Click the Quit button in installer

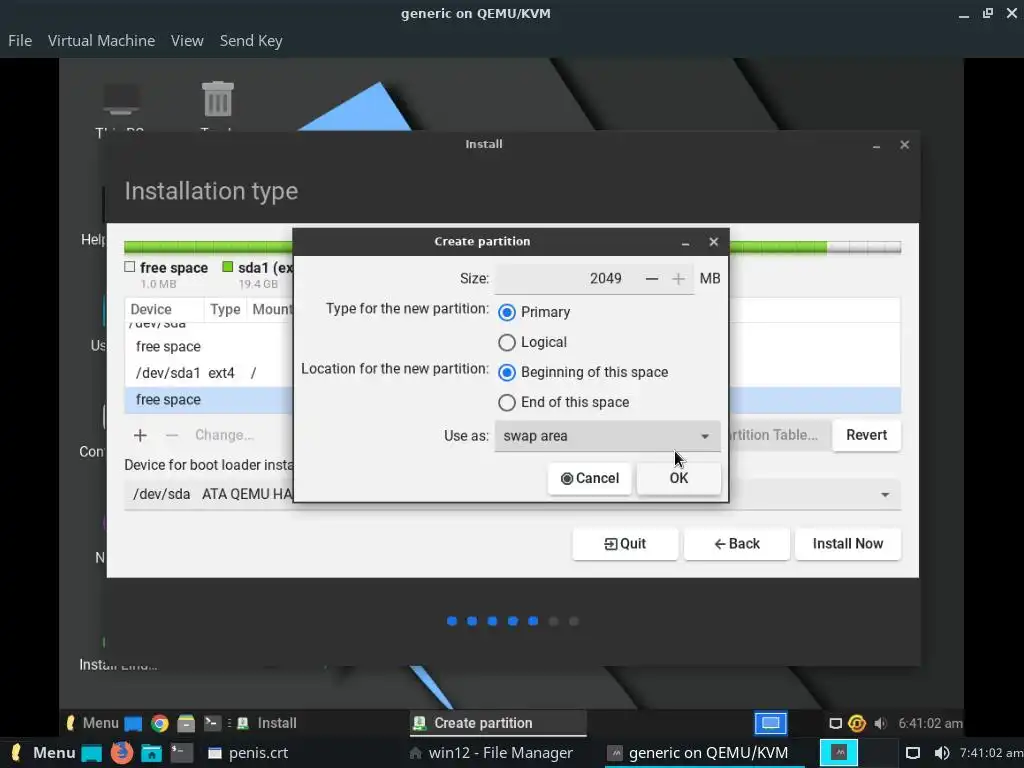coord(625,544)
